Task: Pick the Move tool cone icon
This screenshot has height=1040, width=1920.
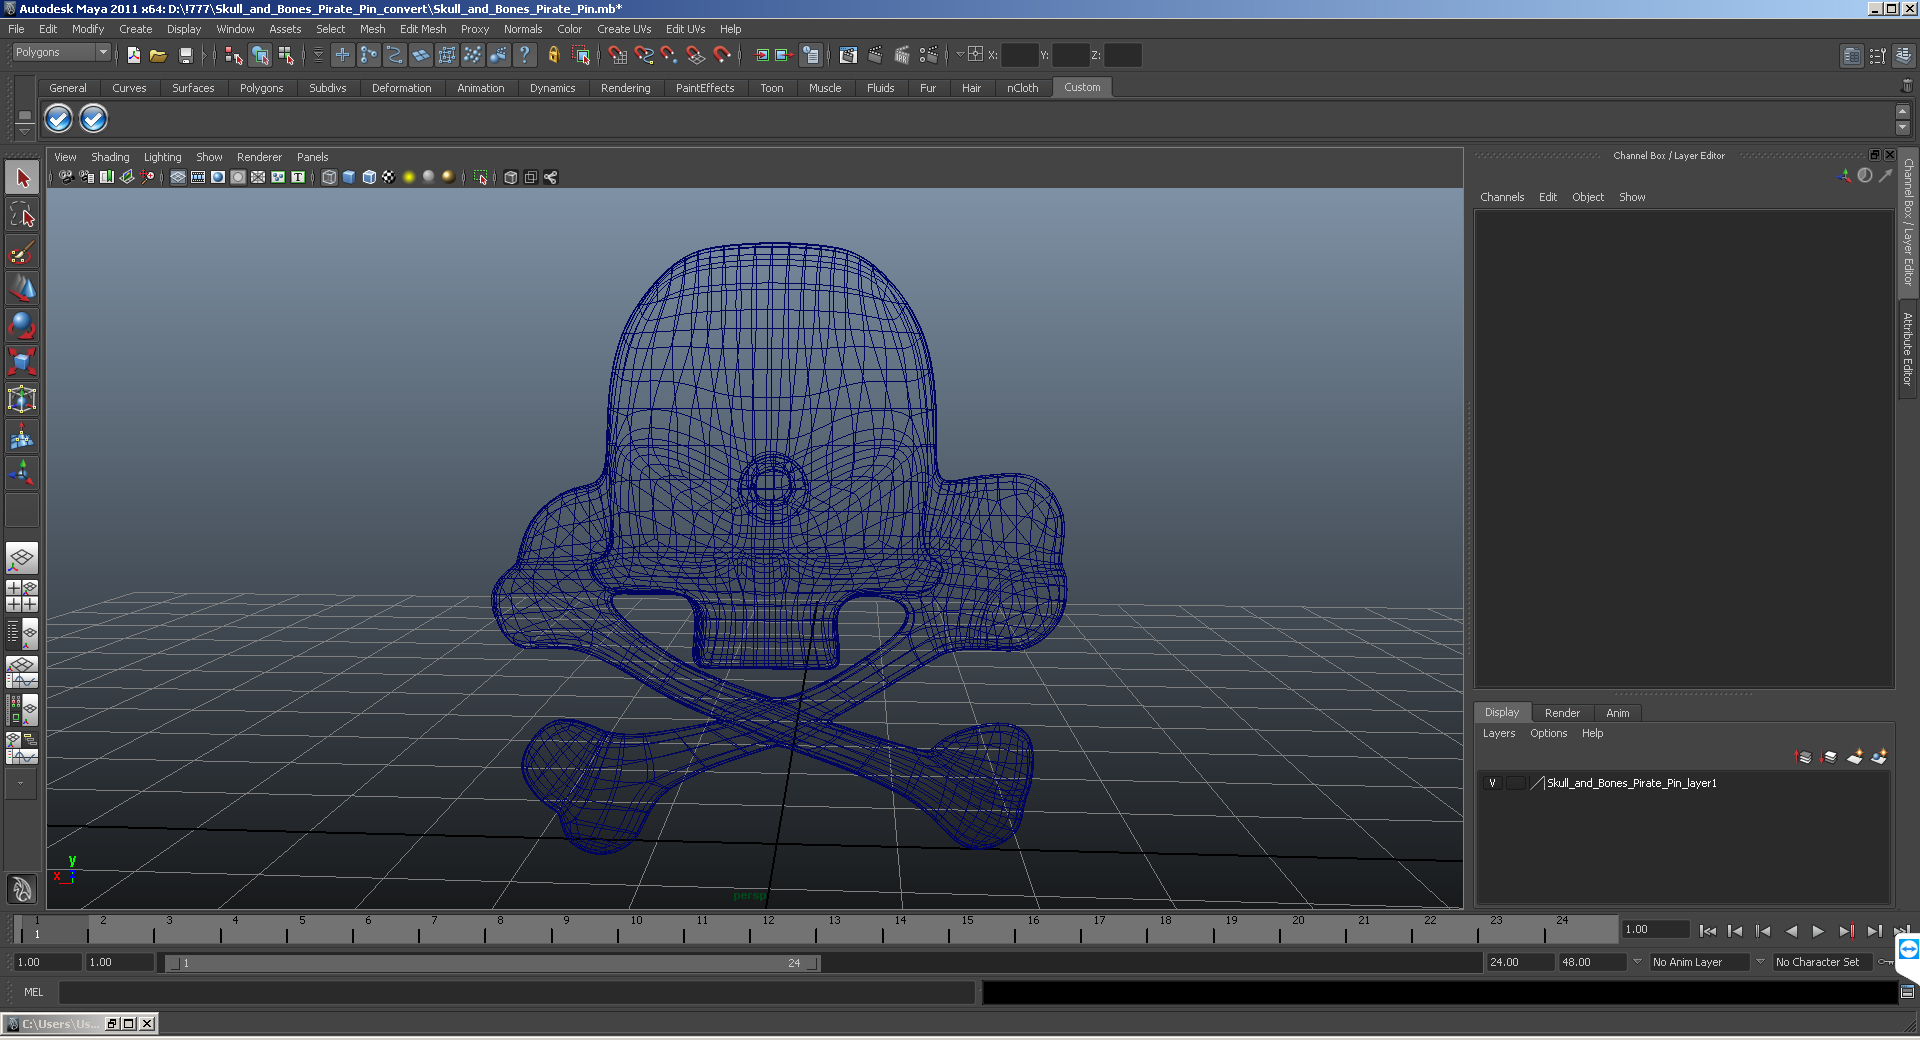Action: click(x=22, y=289)
